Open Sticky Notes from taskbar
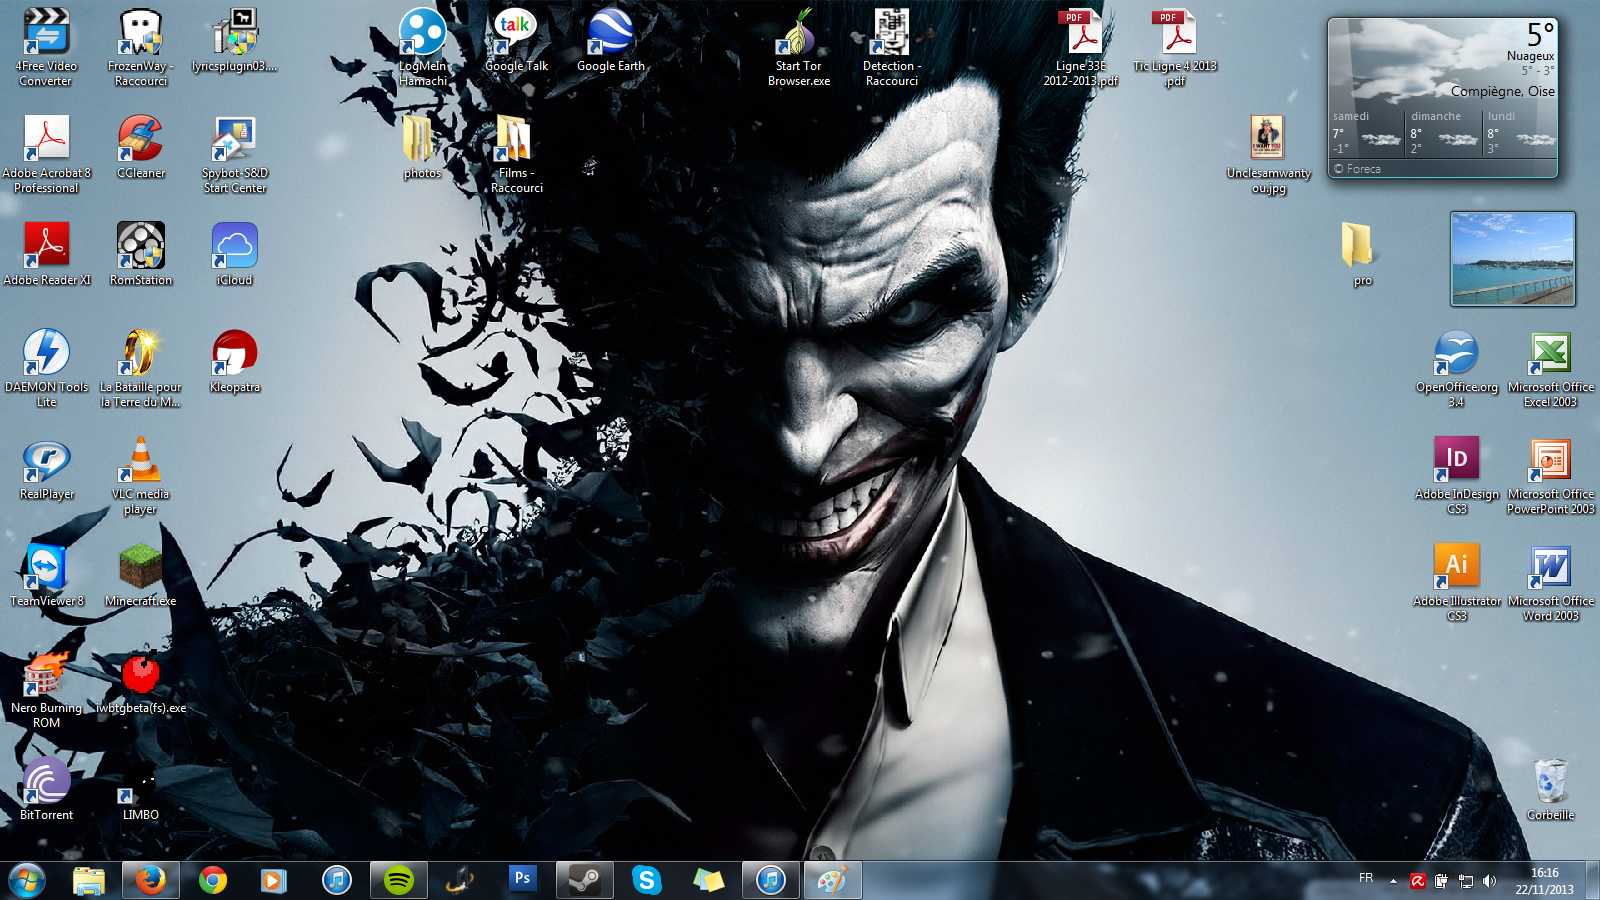The width and height of the screenshot is (1600, 900). 709,881
